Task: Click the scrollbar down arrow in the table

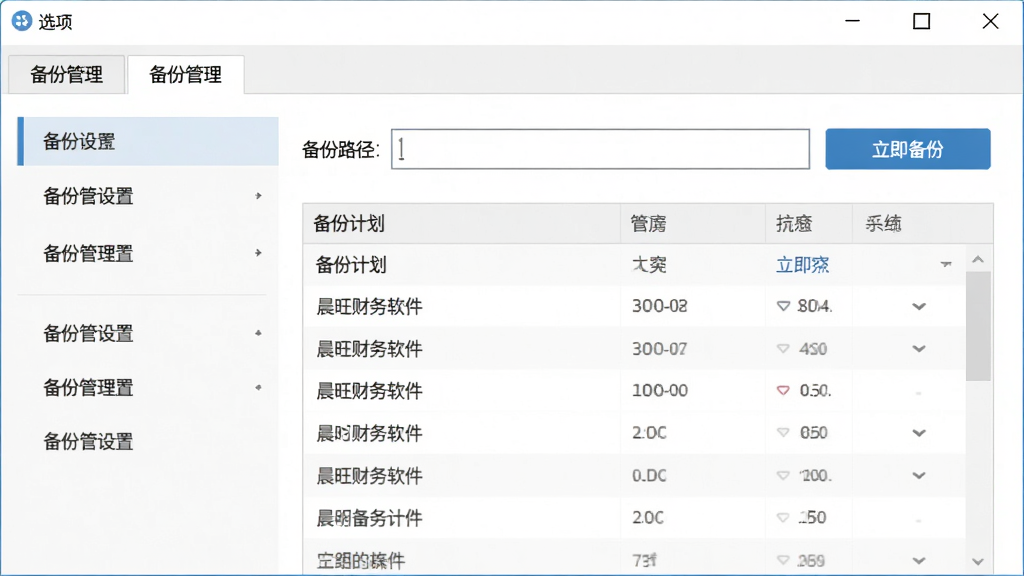Action: (x=978, y=561)
